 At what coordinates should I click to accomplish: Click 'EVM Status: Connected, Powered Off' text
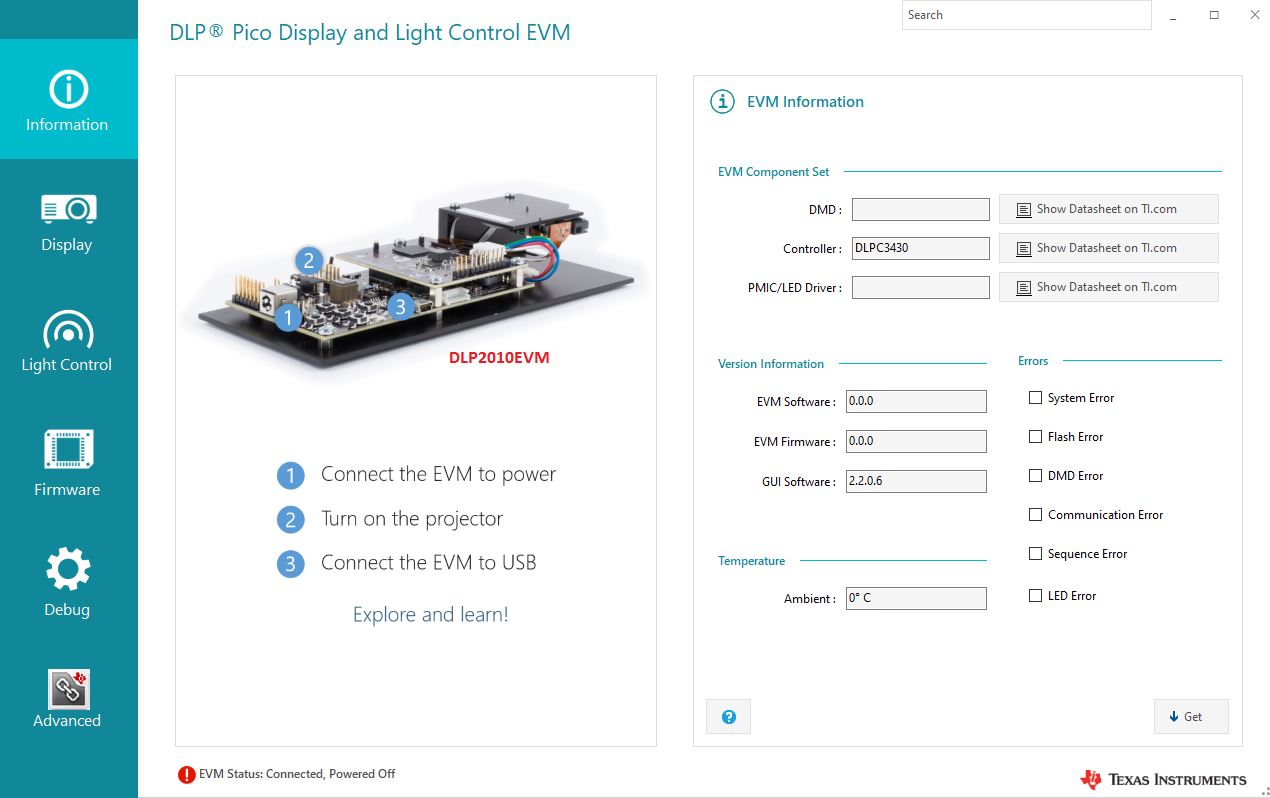coord(297,774)
